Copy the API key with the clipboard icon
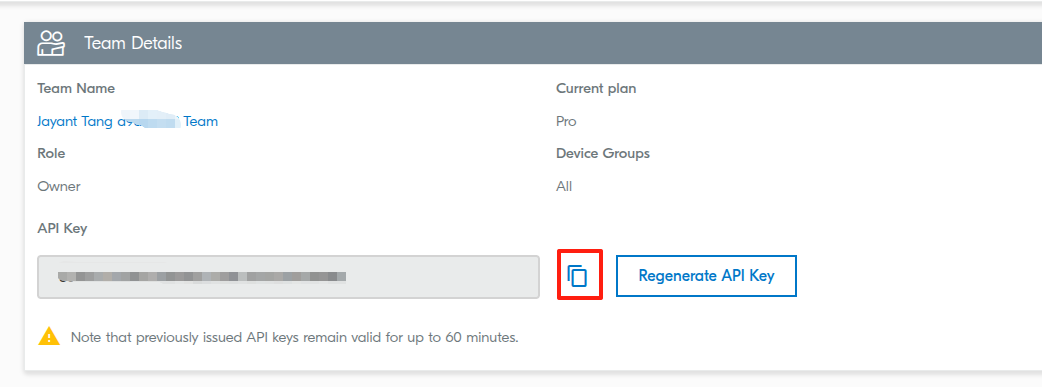Viewport: 1042px width, 387px height. (x=578, y=275)
